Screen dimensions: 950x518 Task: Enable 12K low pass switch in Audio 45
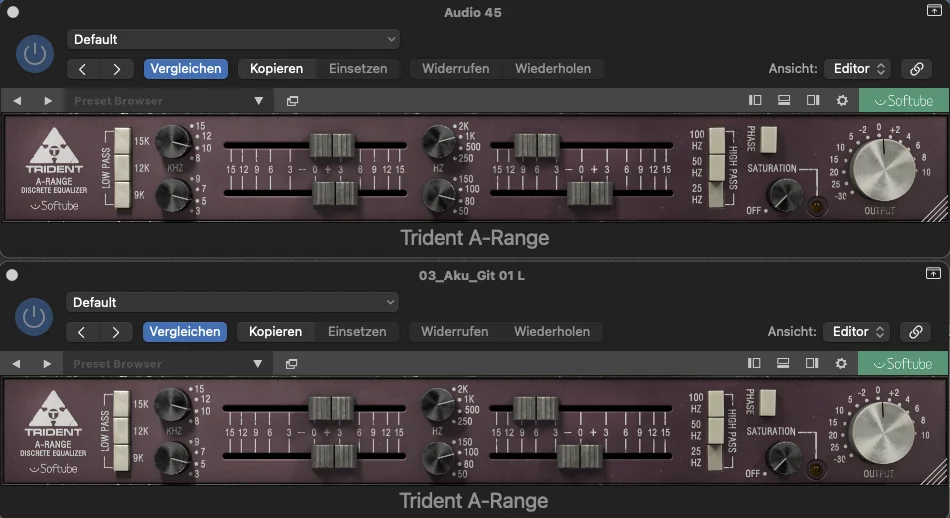(122, 168)
